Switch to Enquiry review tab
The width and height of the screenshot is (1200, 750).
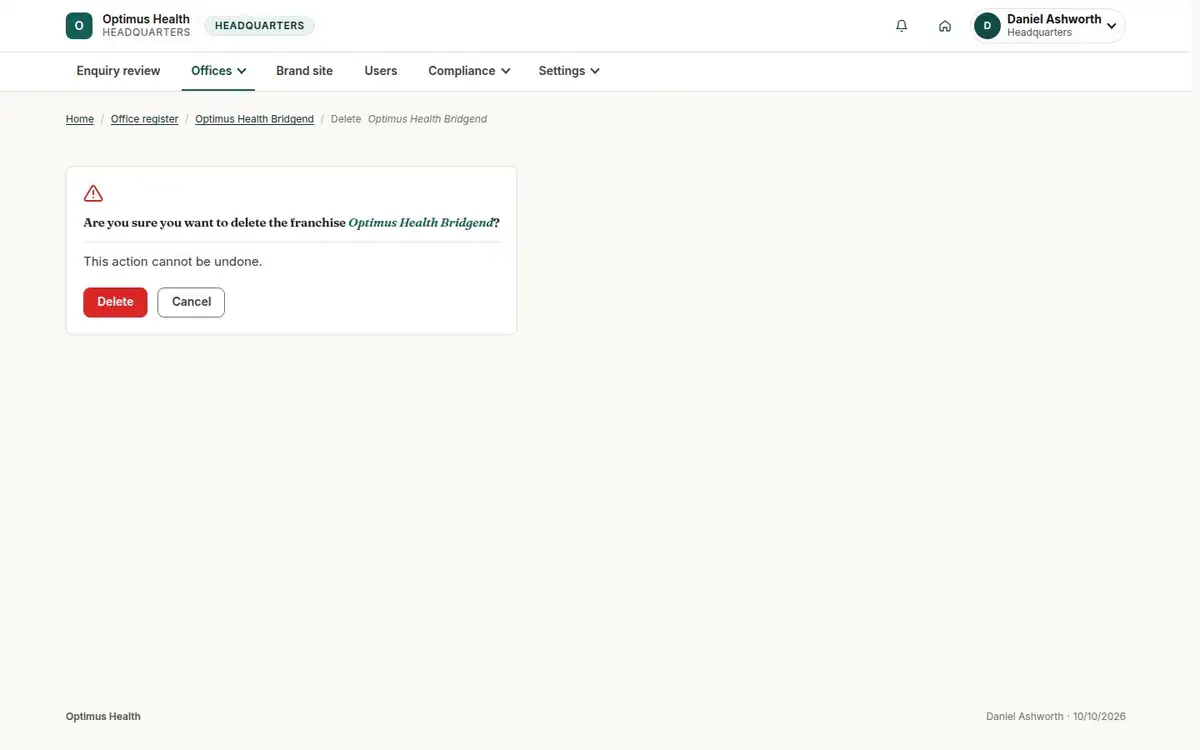tap(118, 71)
